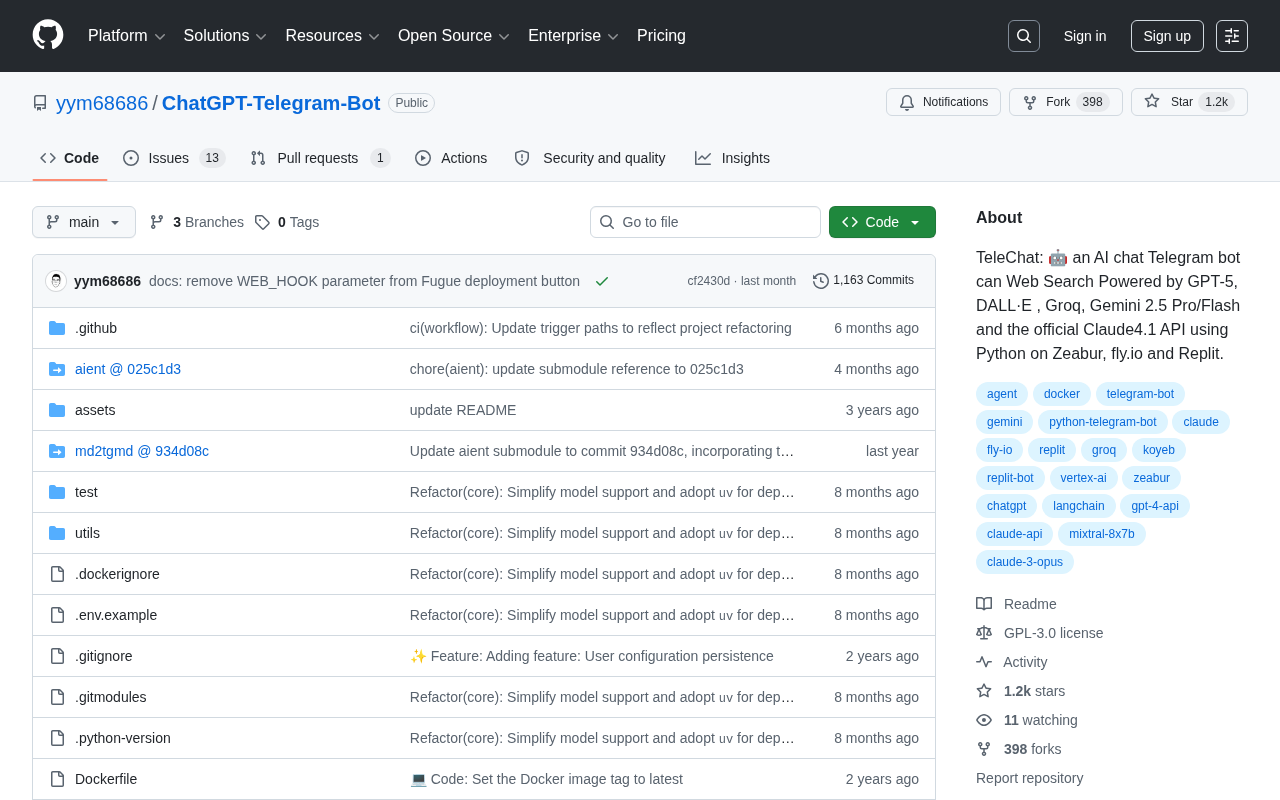Viewport: 1280px width, 800px height.
Task: Click the Go to file search field
Action: coord(705,222)
